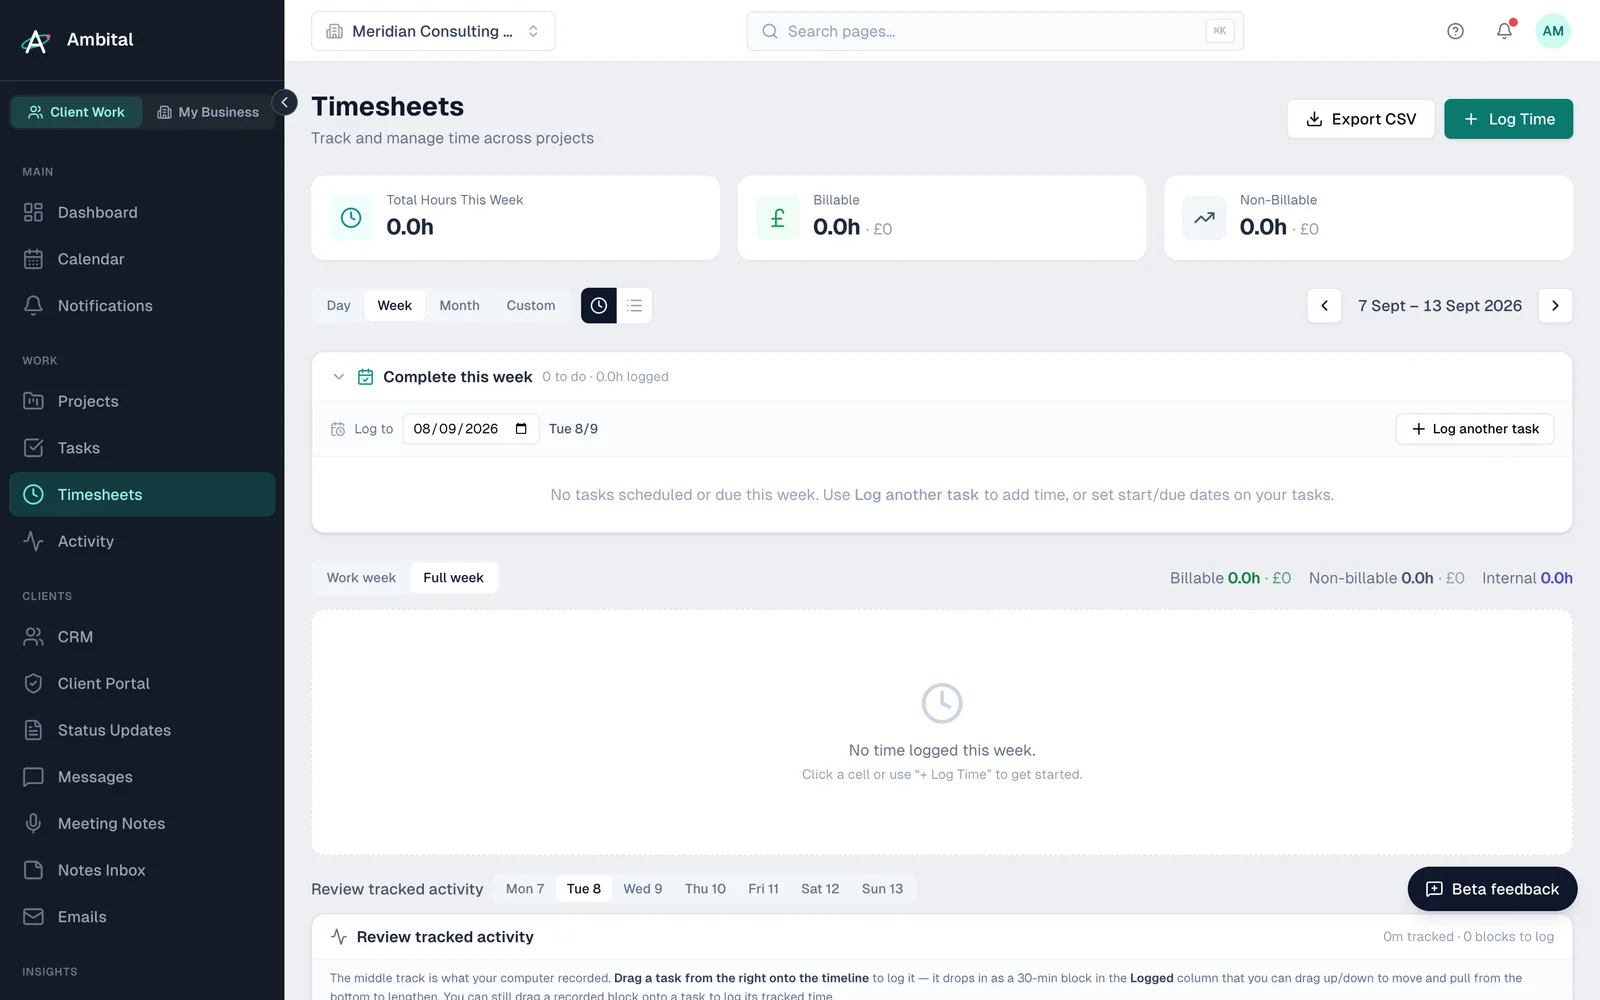
Task: Select the Work week toggle
Action: (x=361, y=578)
